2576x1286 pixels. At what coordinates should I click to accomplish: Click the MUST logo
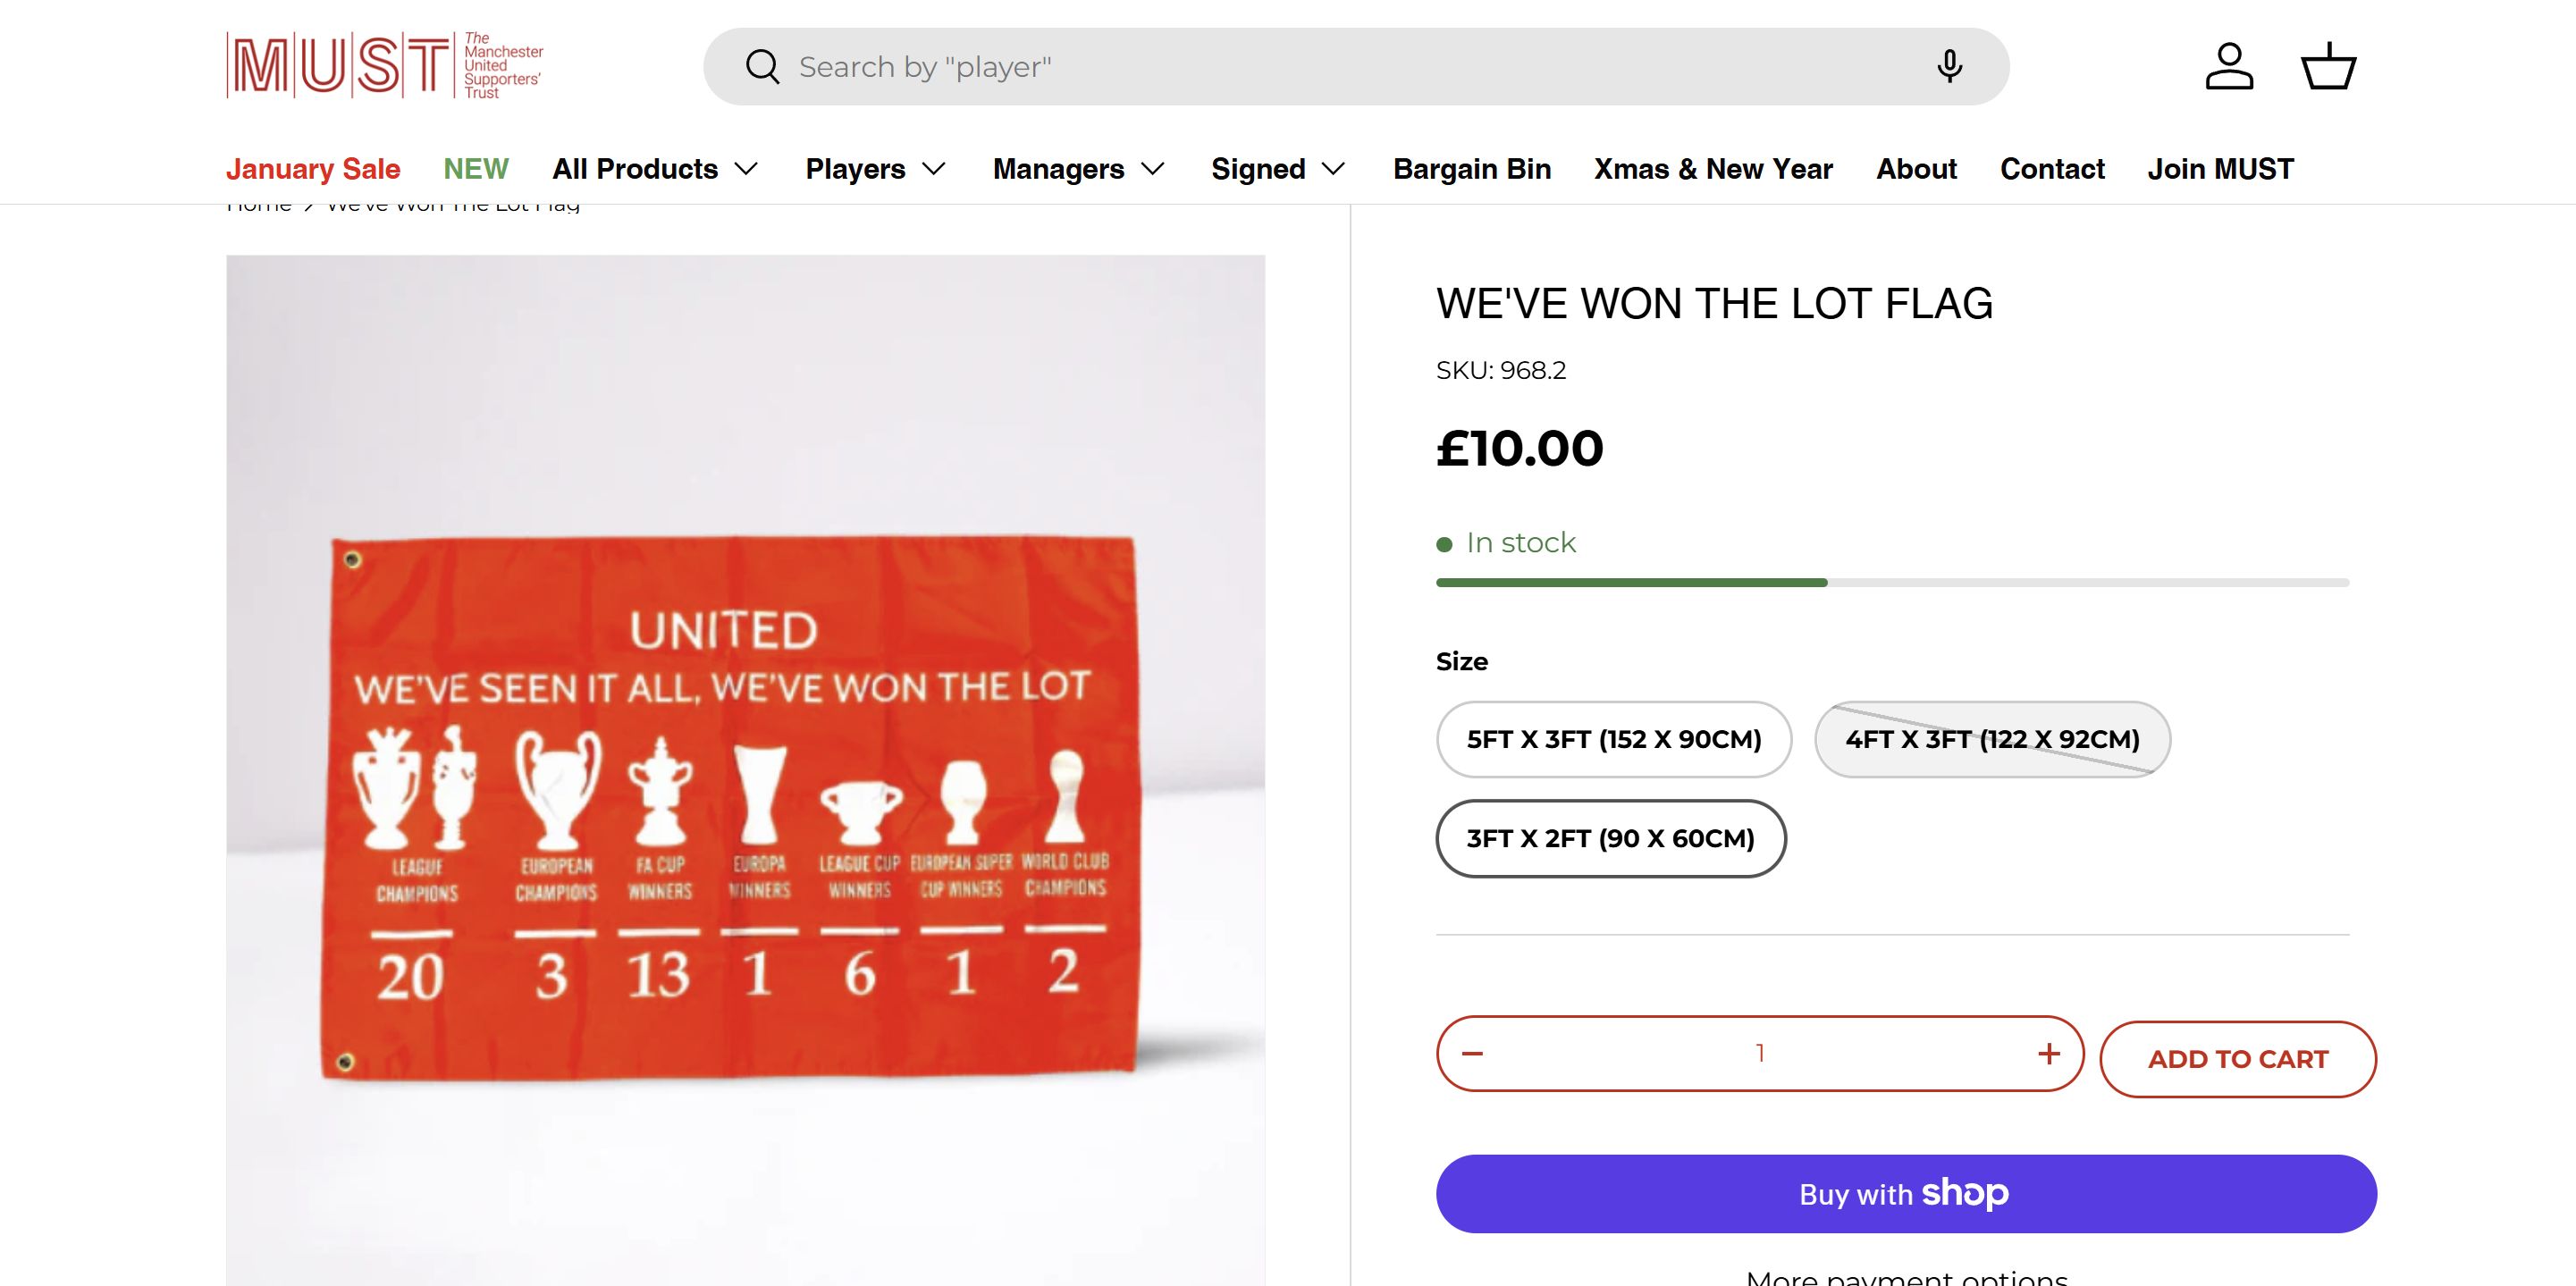[x=385, y=66]
